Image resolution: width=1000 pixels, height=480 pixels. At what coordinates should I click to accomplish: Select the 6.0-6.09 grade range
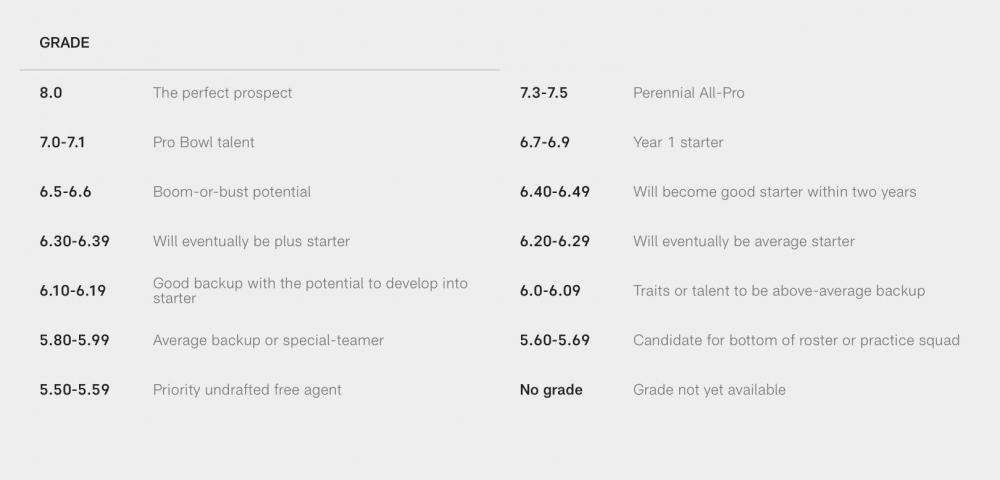click(x=549, y=291)
